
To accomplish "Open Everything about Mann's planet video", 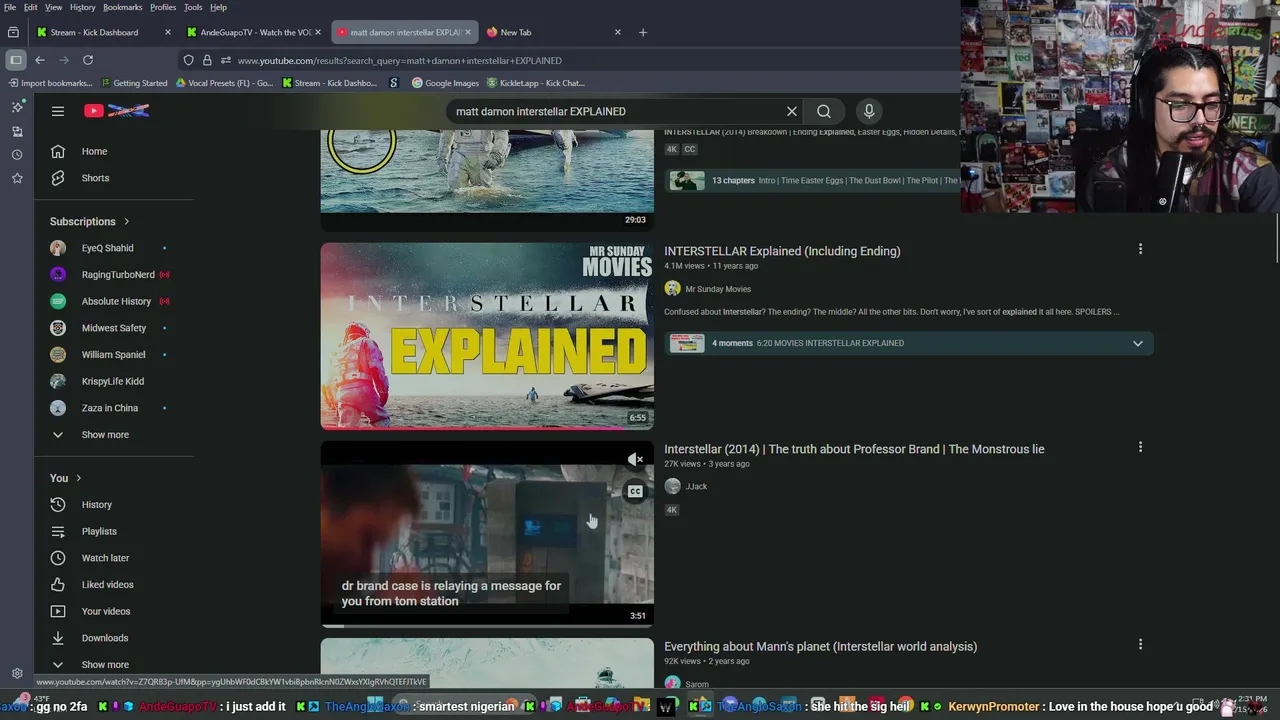I will click(820, 647).
